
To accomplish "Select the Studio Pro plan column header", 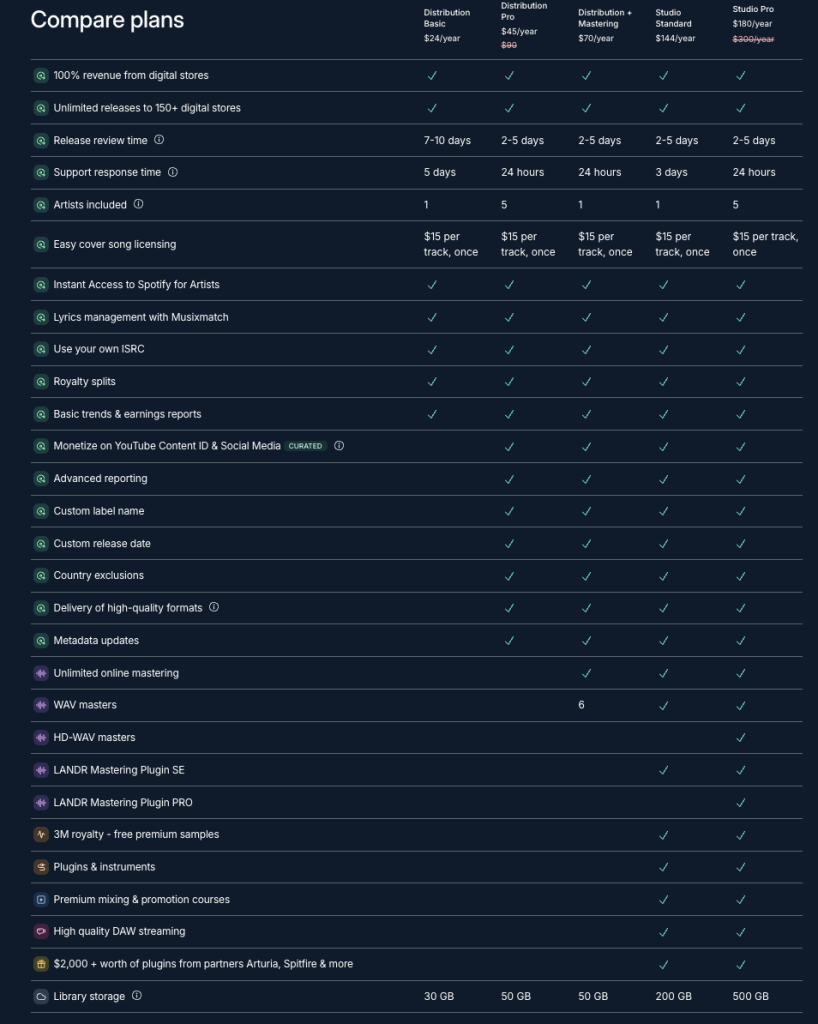I will tap(753, 9).
